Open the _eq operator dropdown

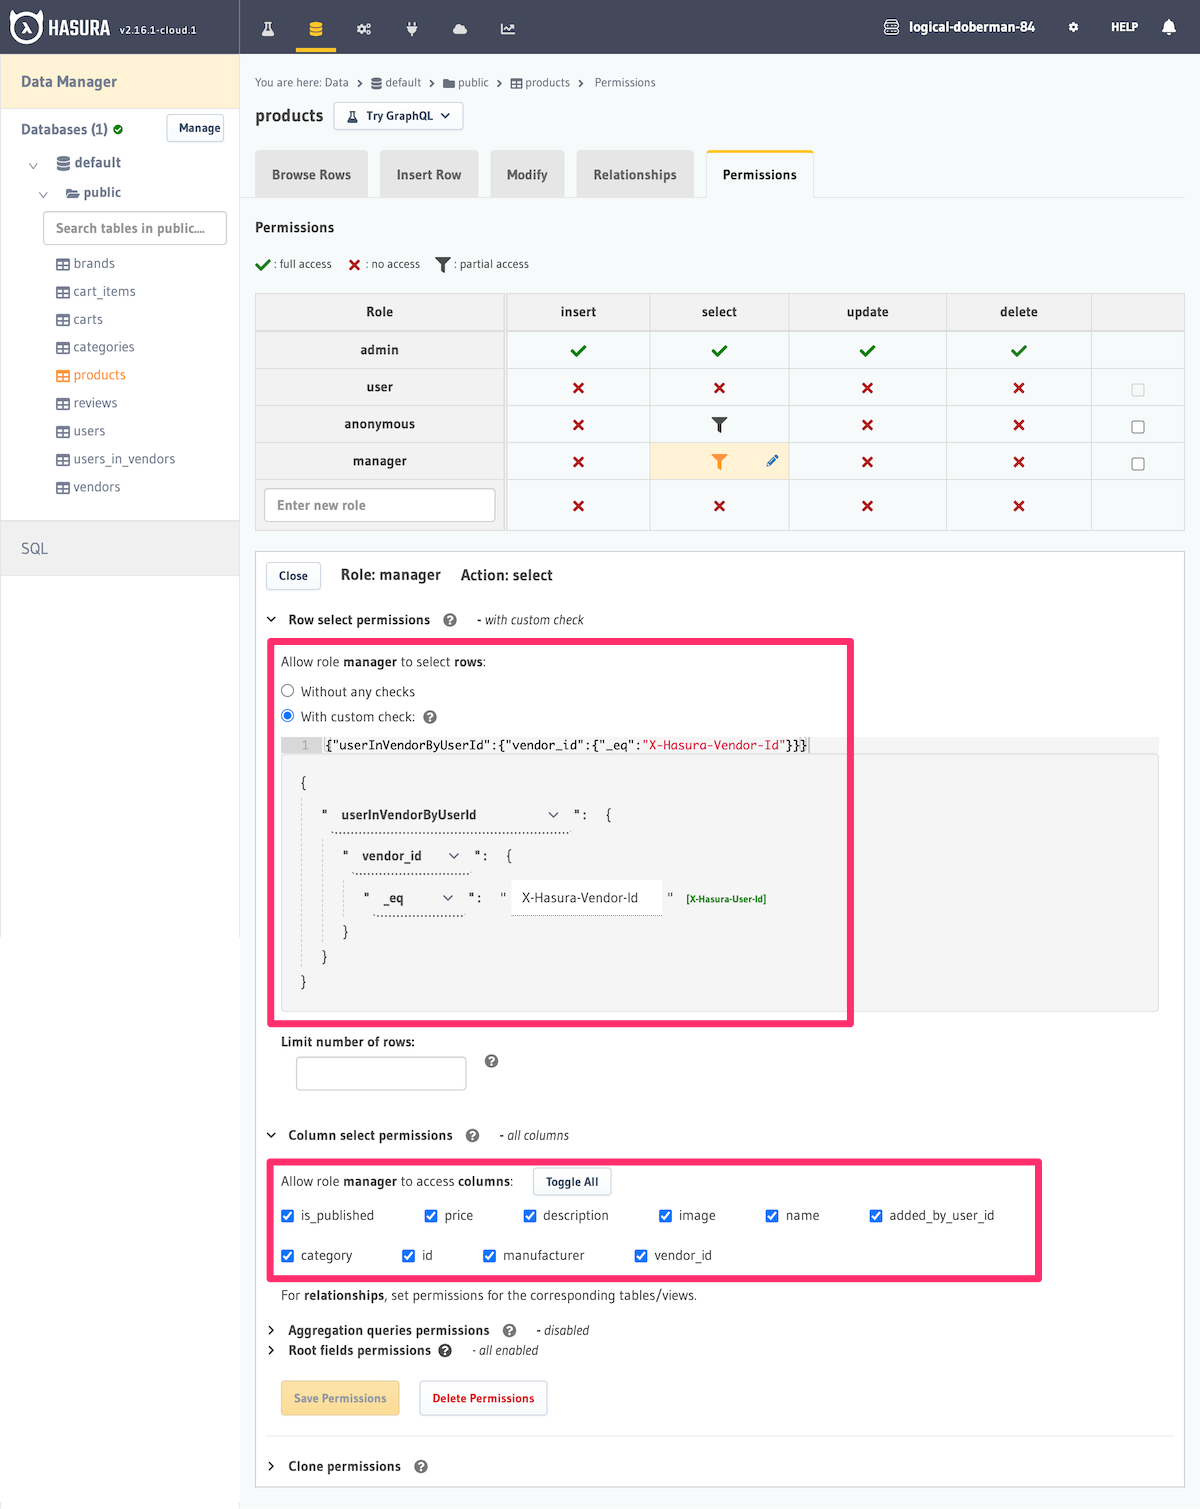[447, 897]
